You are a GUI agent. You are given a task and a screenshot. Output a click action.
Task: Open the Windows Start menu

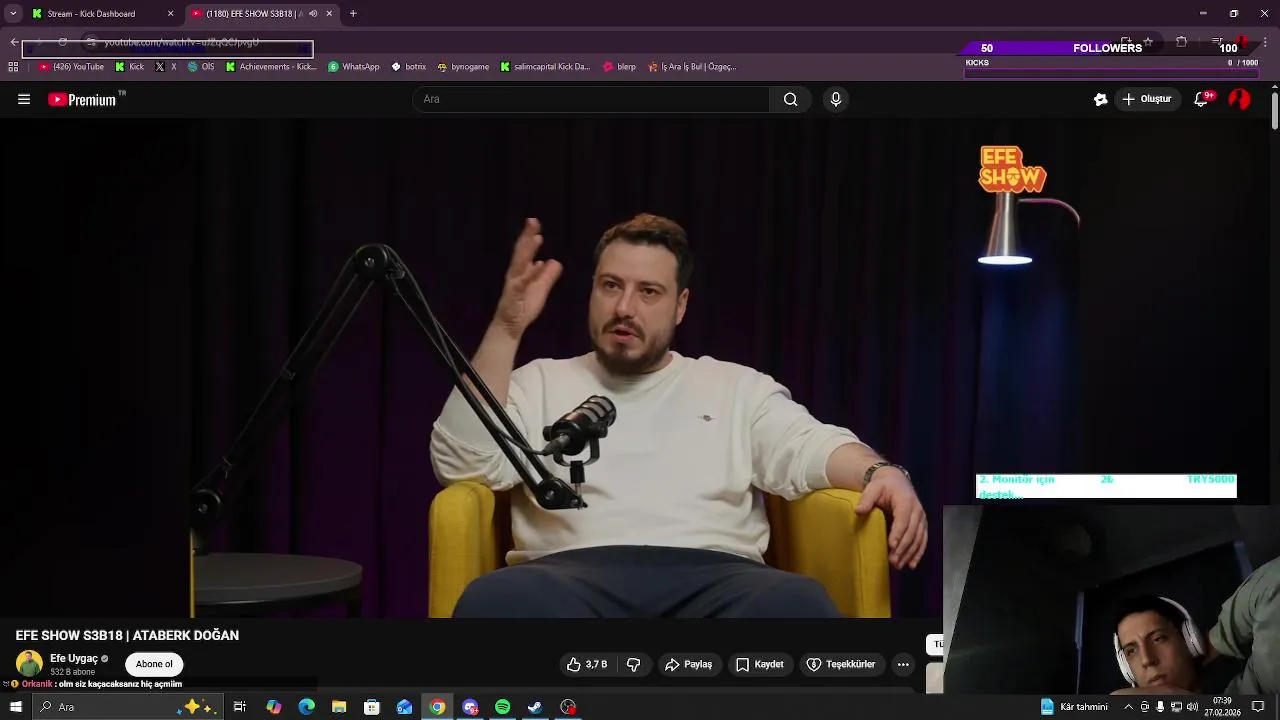tap(15, 707)
